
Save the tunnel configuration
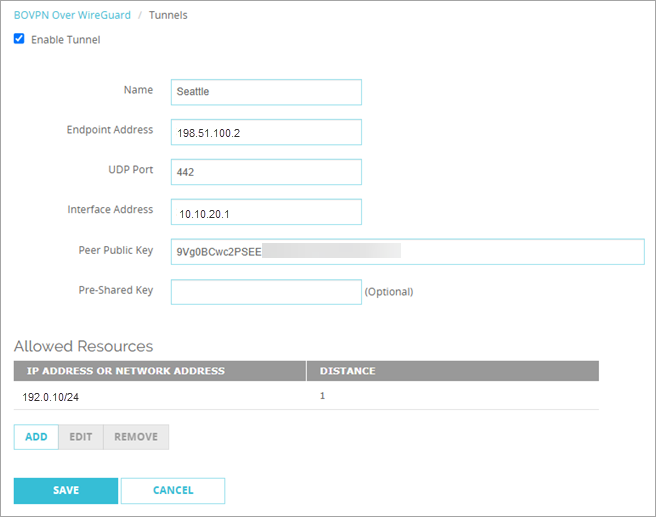(x=66, y=491)
